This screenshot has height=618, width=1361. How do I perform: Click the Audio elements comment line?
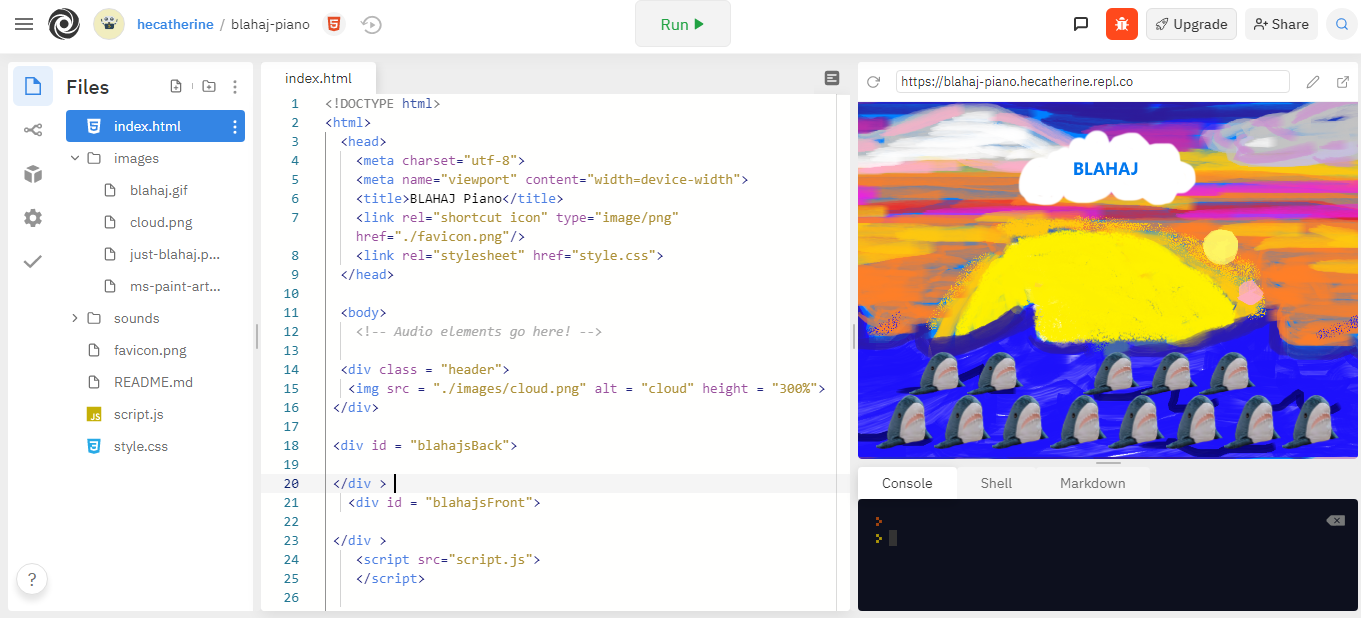478,331
